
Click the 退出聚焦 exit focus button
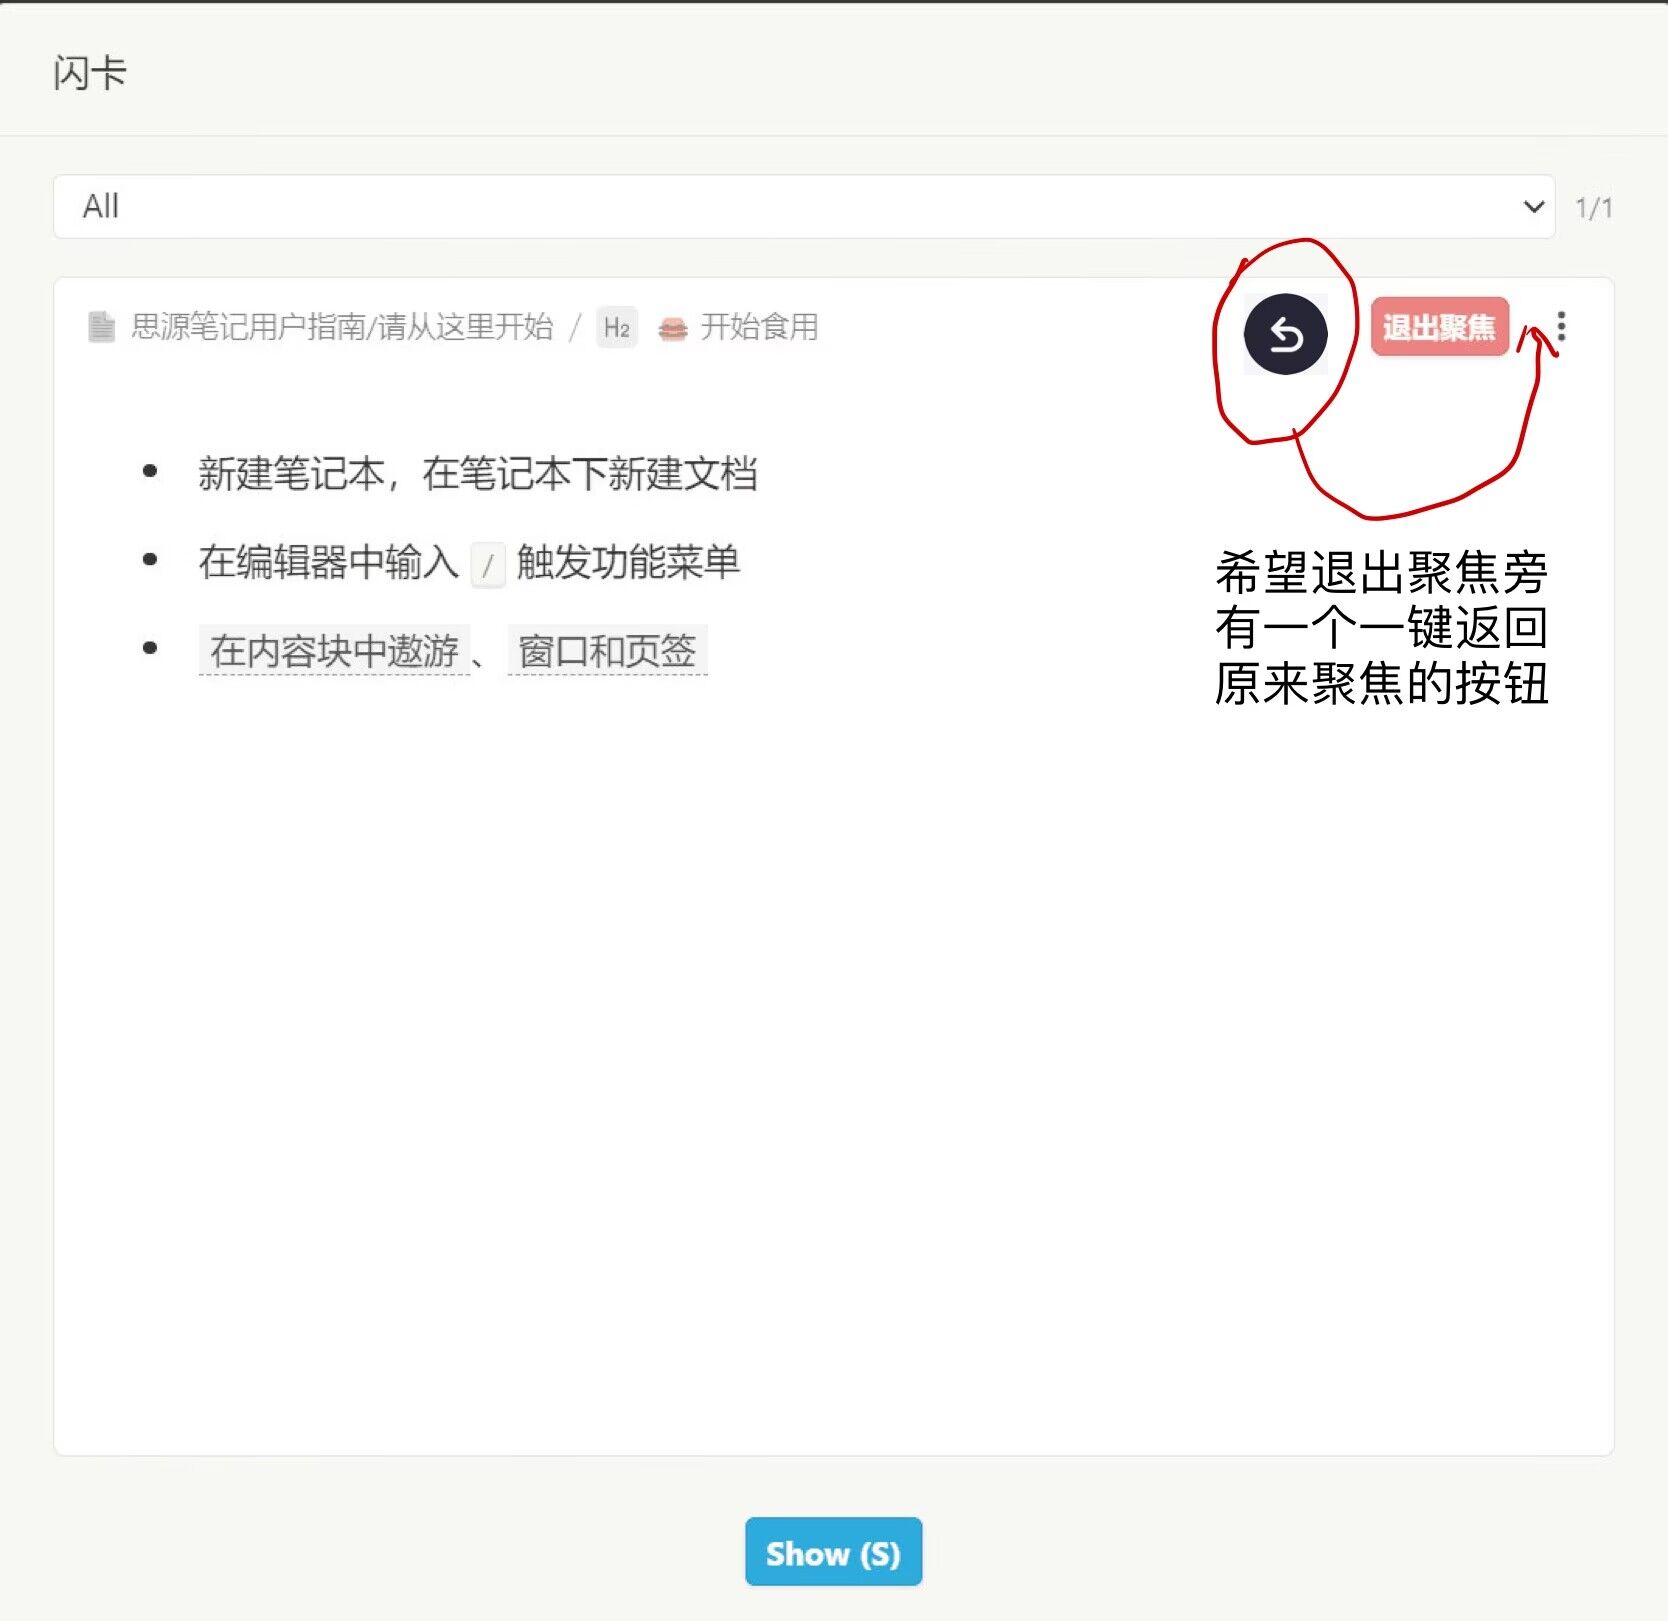(1440, 327)
